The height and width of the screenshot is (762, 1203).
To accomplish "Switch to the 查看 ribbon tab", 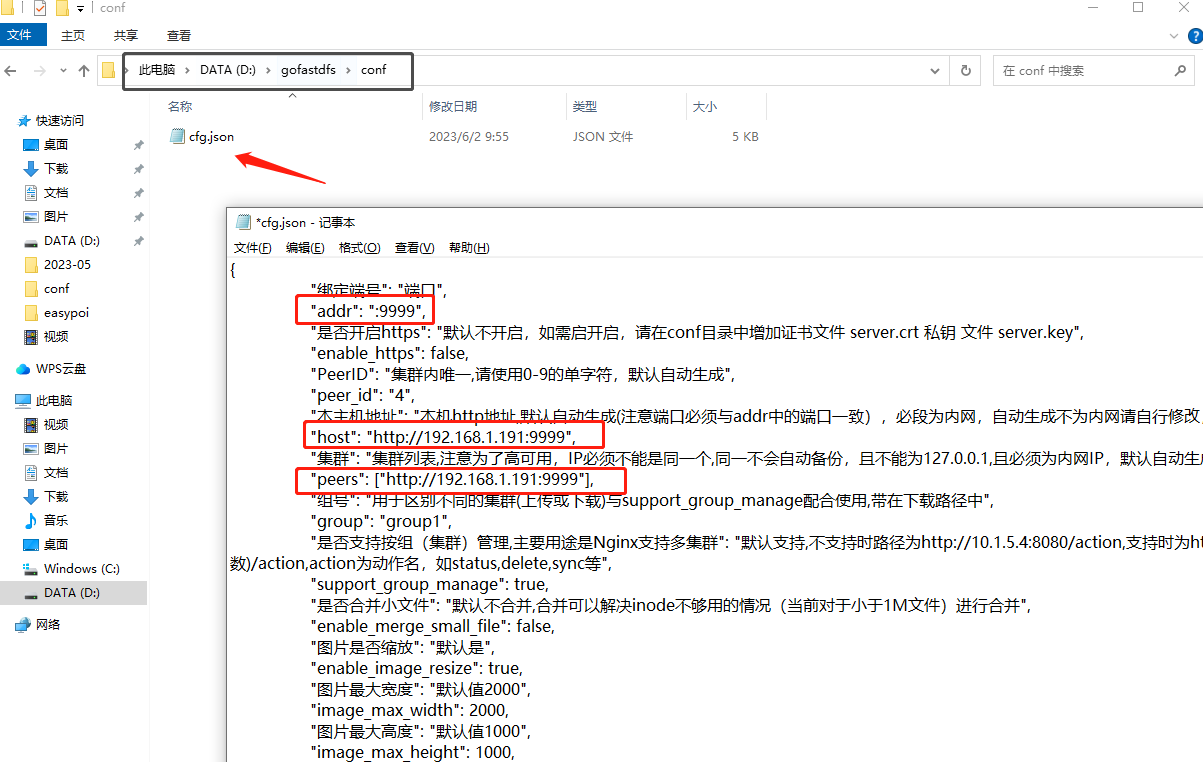I will coord(179,35).
